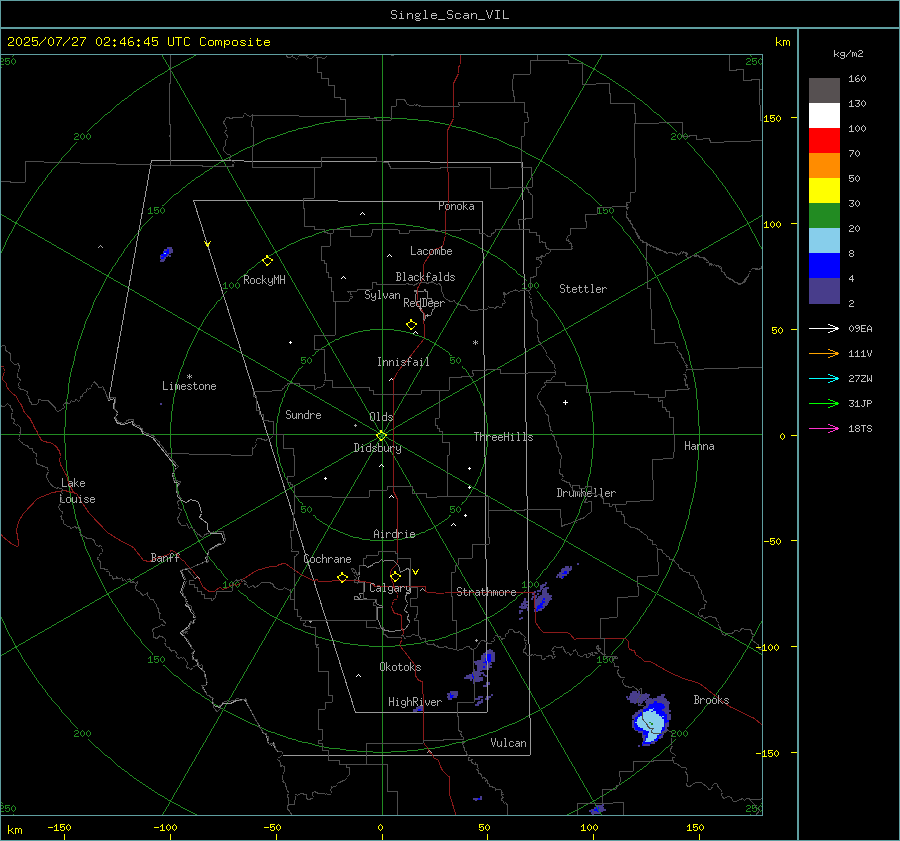Select the yellow diamond marker at Cochrane
Screen dimensions: 900x841
(343, 578)
